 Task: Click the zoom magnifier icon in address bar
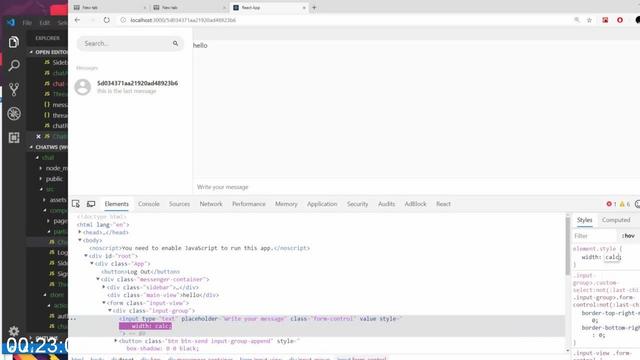point(577,20)
